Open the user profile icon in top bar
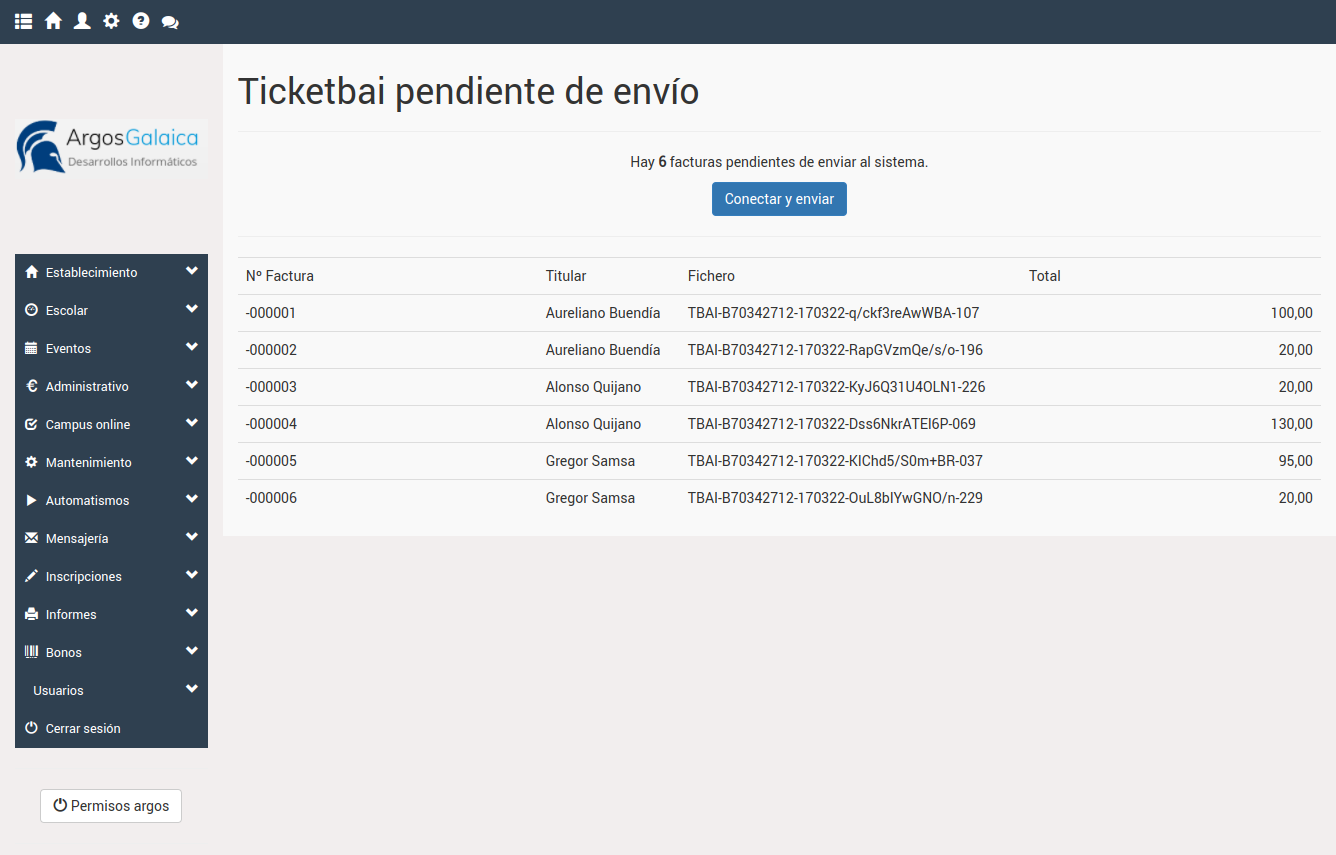The image size is (1336, 855). tap(82, 21)
